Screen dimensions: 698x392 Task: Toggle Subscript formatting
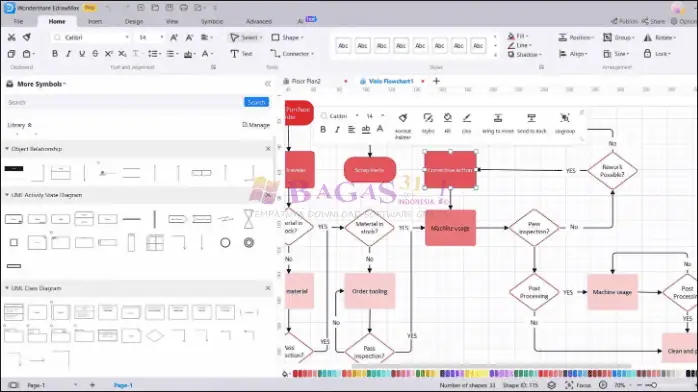(122, 54)
